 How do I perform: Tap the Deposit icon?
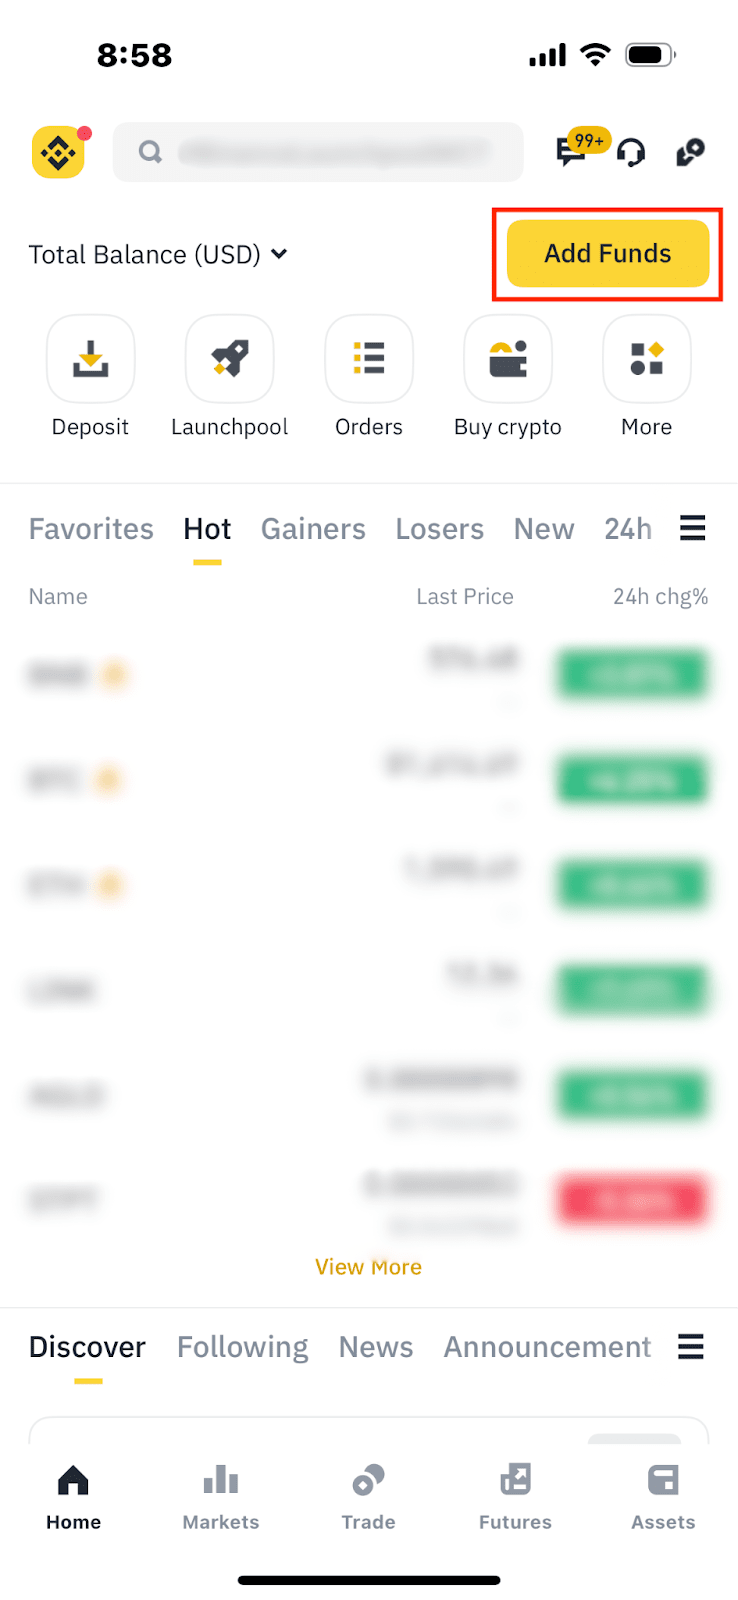pos(90,359)
